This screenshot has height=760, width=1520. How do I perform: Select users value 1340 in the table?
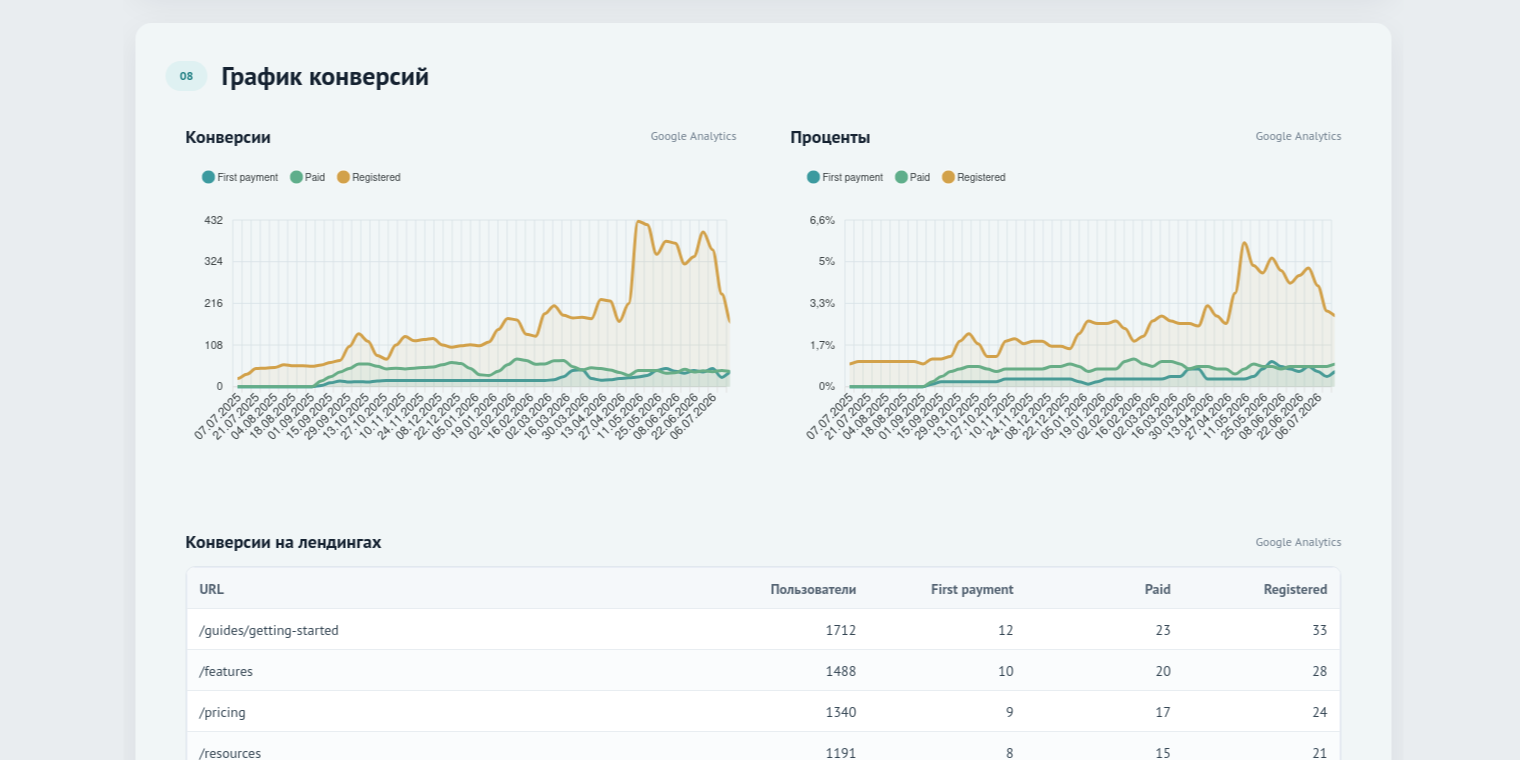[x=841, y=712]
